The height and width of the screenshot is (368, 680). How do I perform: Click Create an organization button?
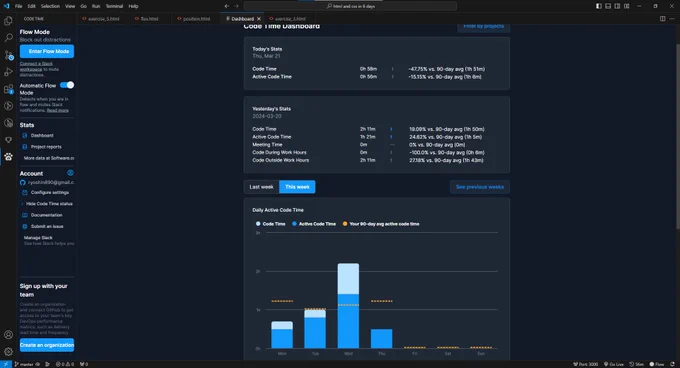[x=47, y=345]
